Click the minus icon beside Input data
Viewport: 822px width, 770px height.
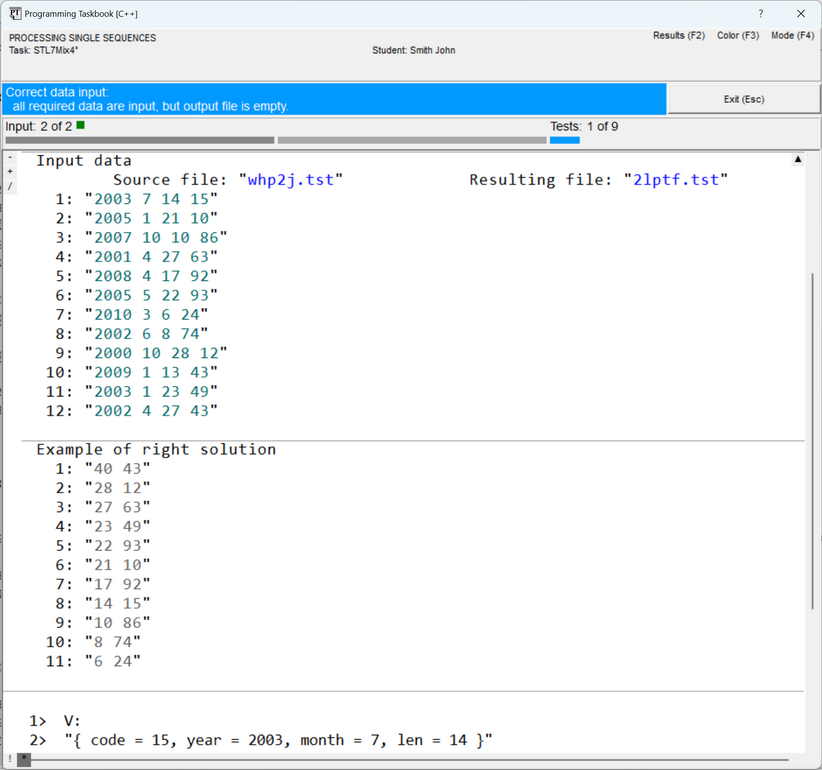[10, 158]
